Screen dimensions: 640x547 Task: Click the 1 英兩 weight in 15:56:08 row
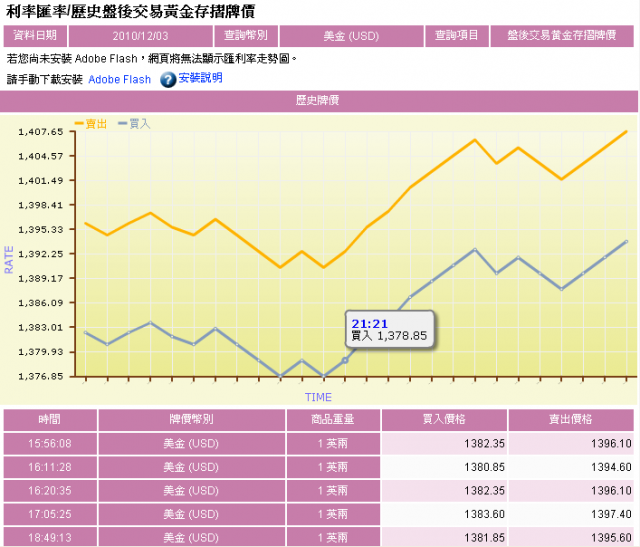pyautogui.click(x=333, y=444)
